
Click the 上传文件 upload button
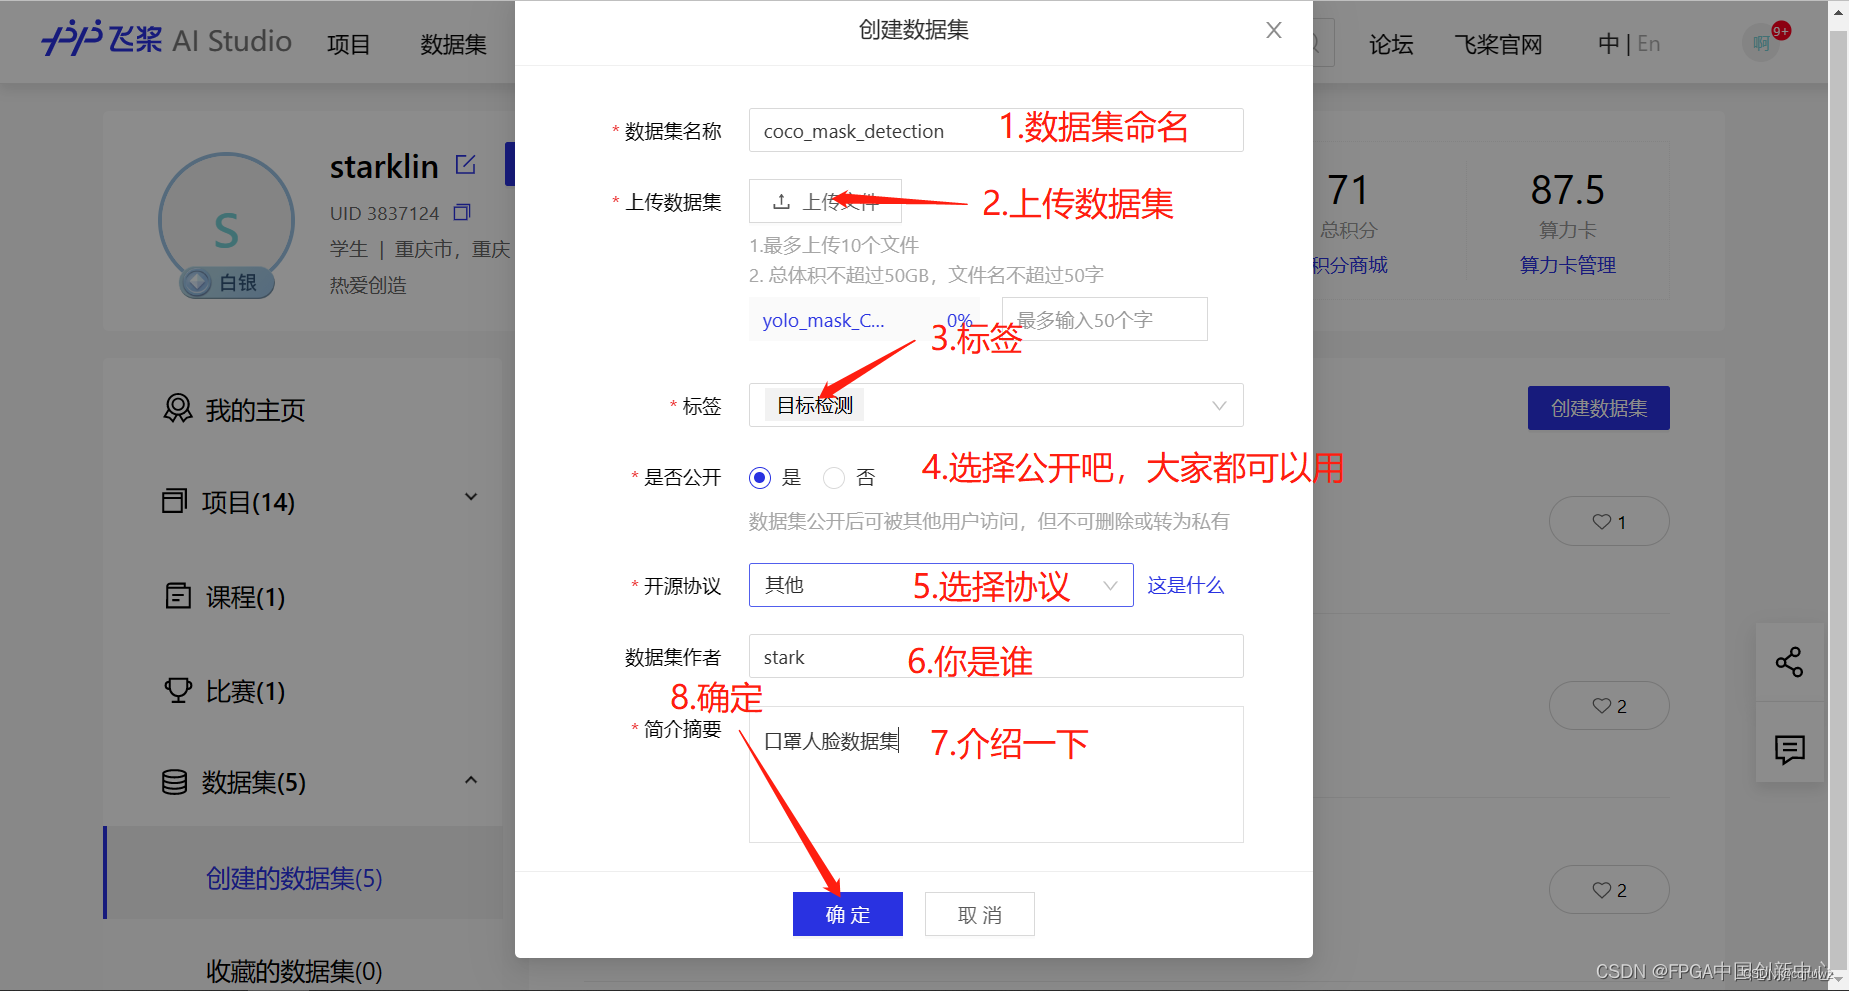[x=825, y=201]
